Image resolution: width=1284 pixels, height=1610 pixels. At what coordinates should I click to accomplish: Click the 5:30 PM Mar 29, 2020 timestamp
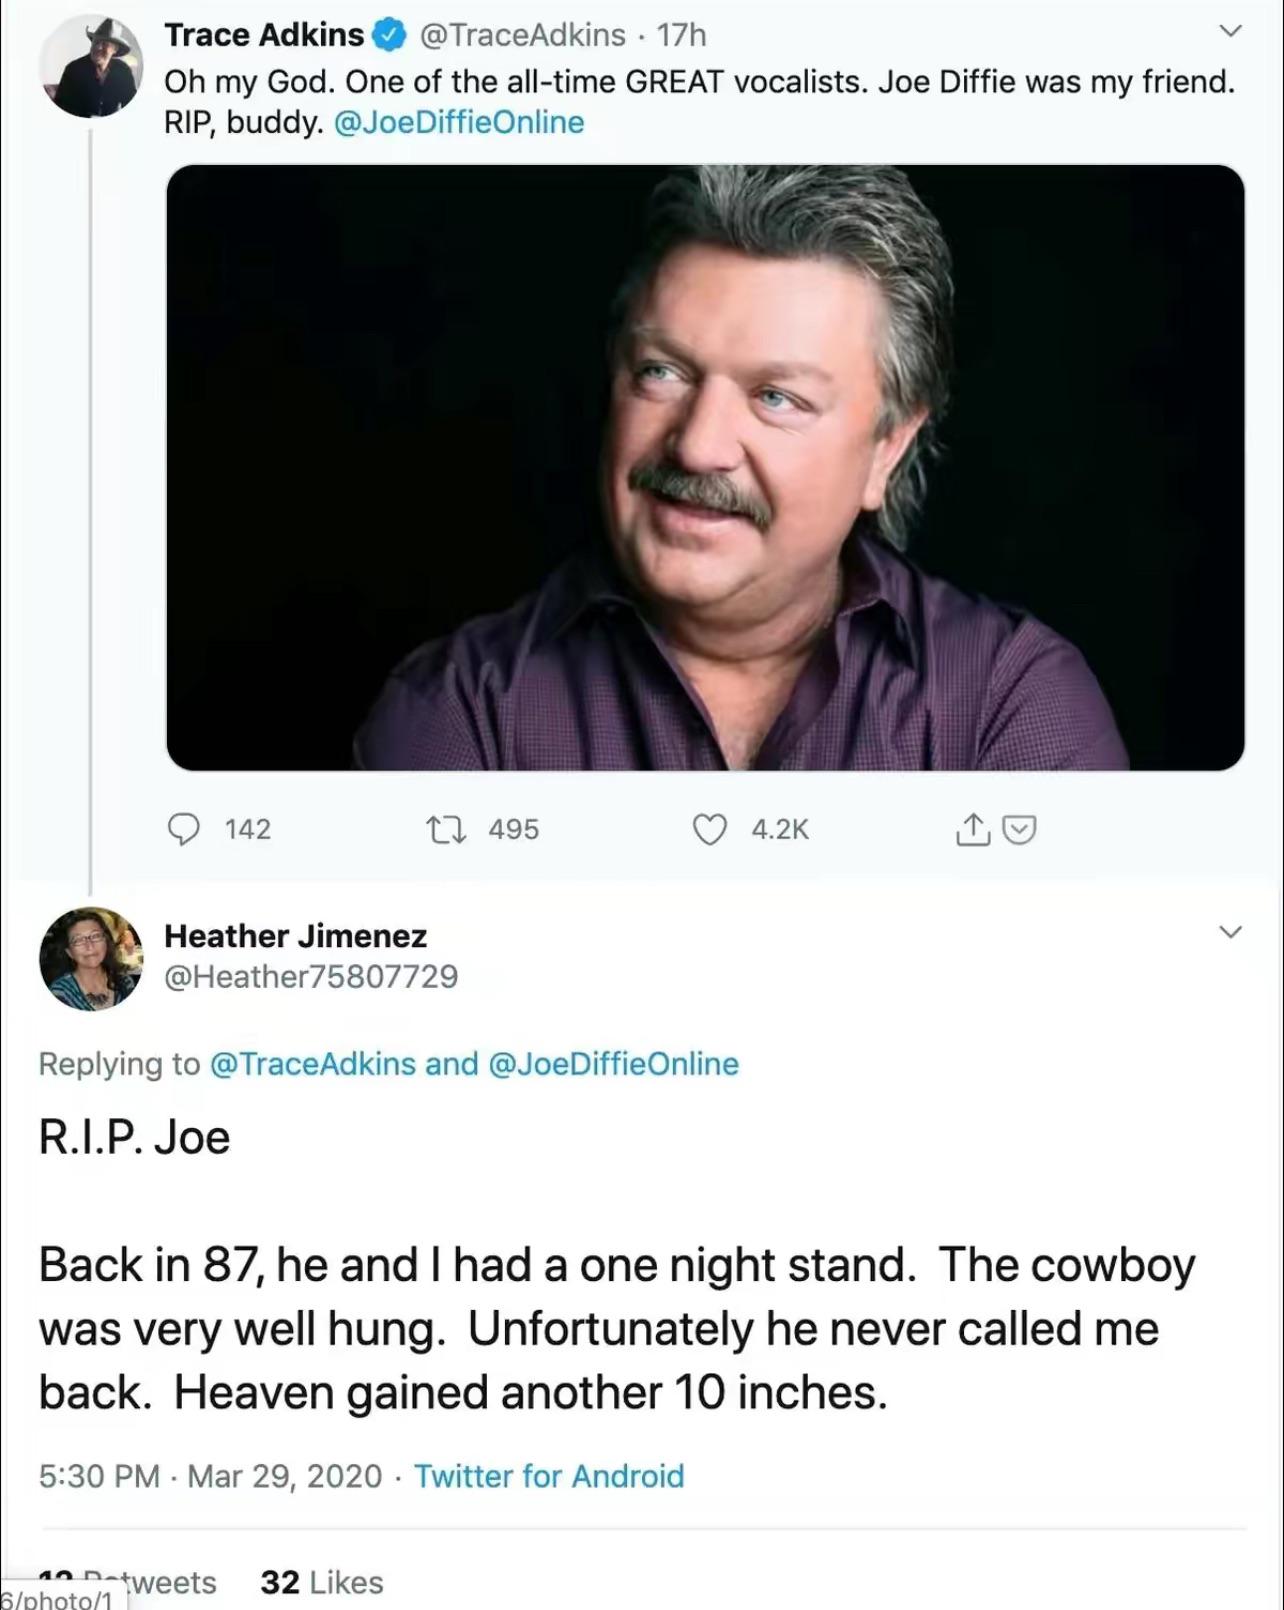pos(210,1476)
